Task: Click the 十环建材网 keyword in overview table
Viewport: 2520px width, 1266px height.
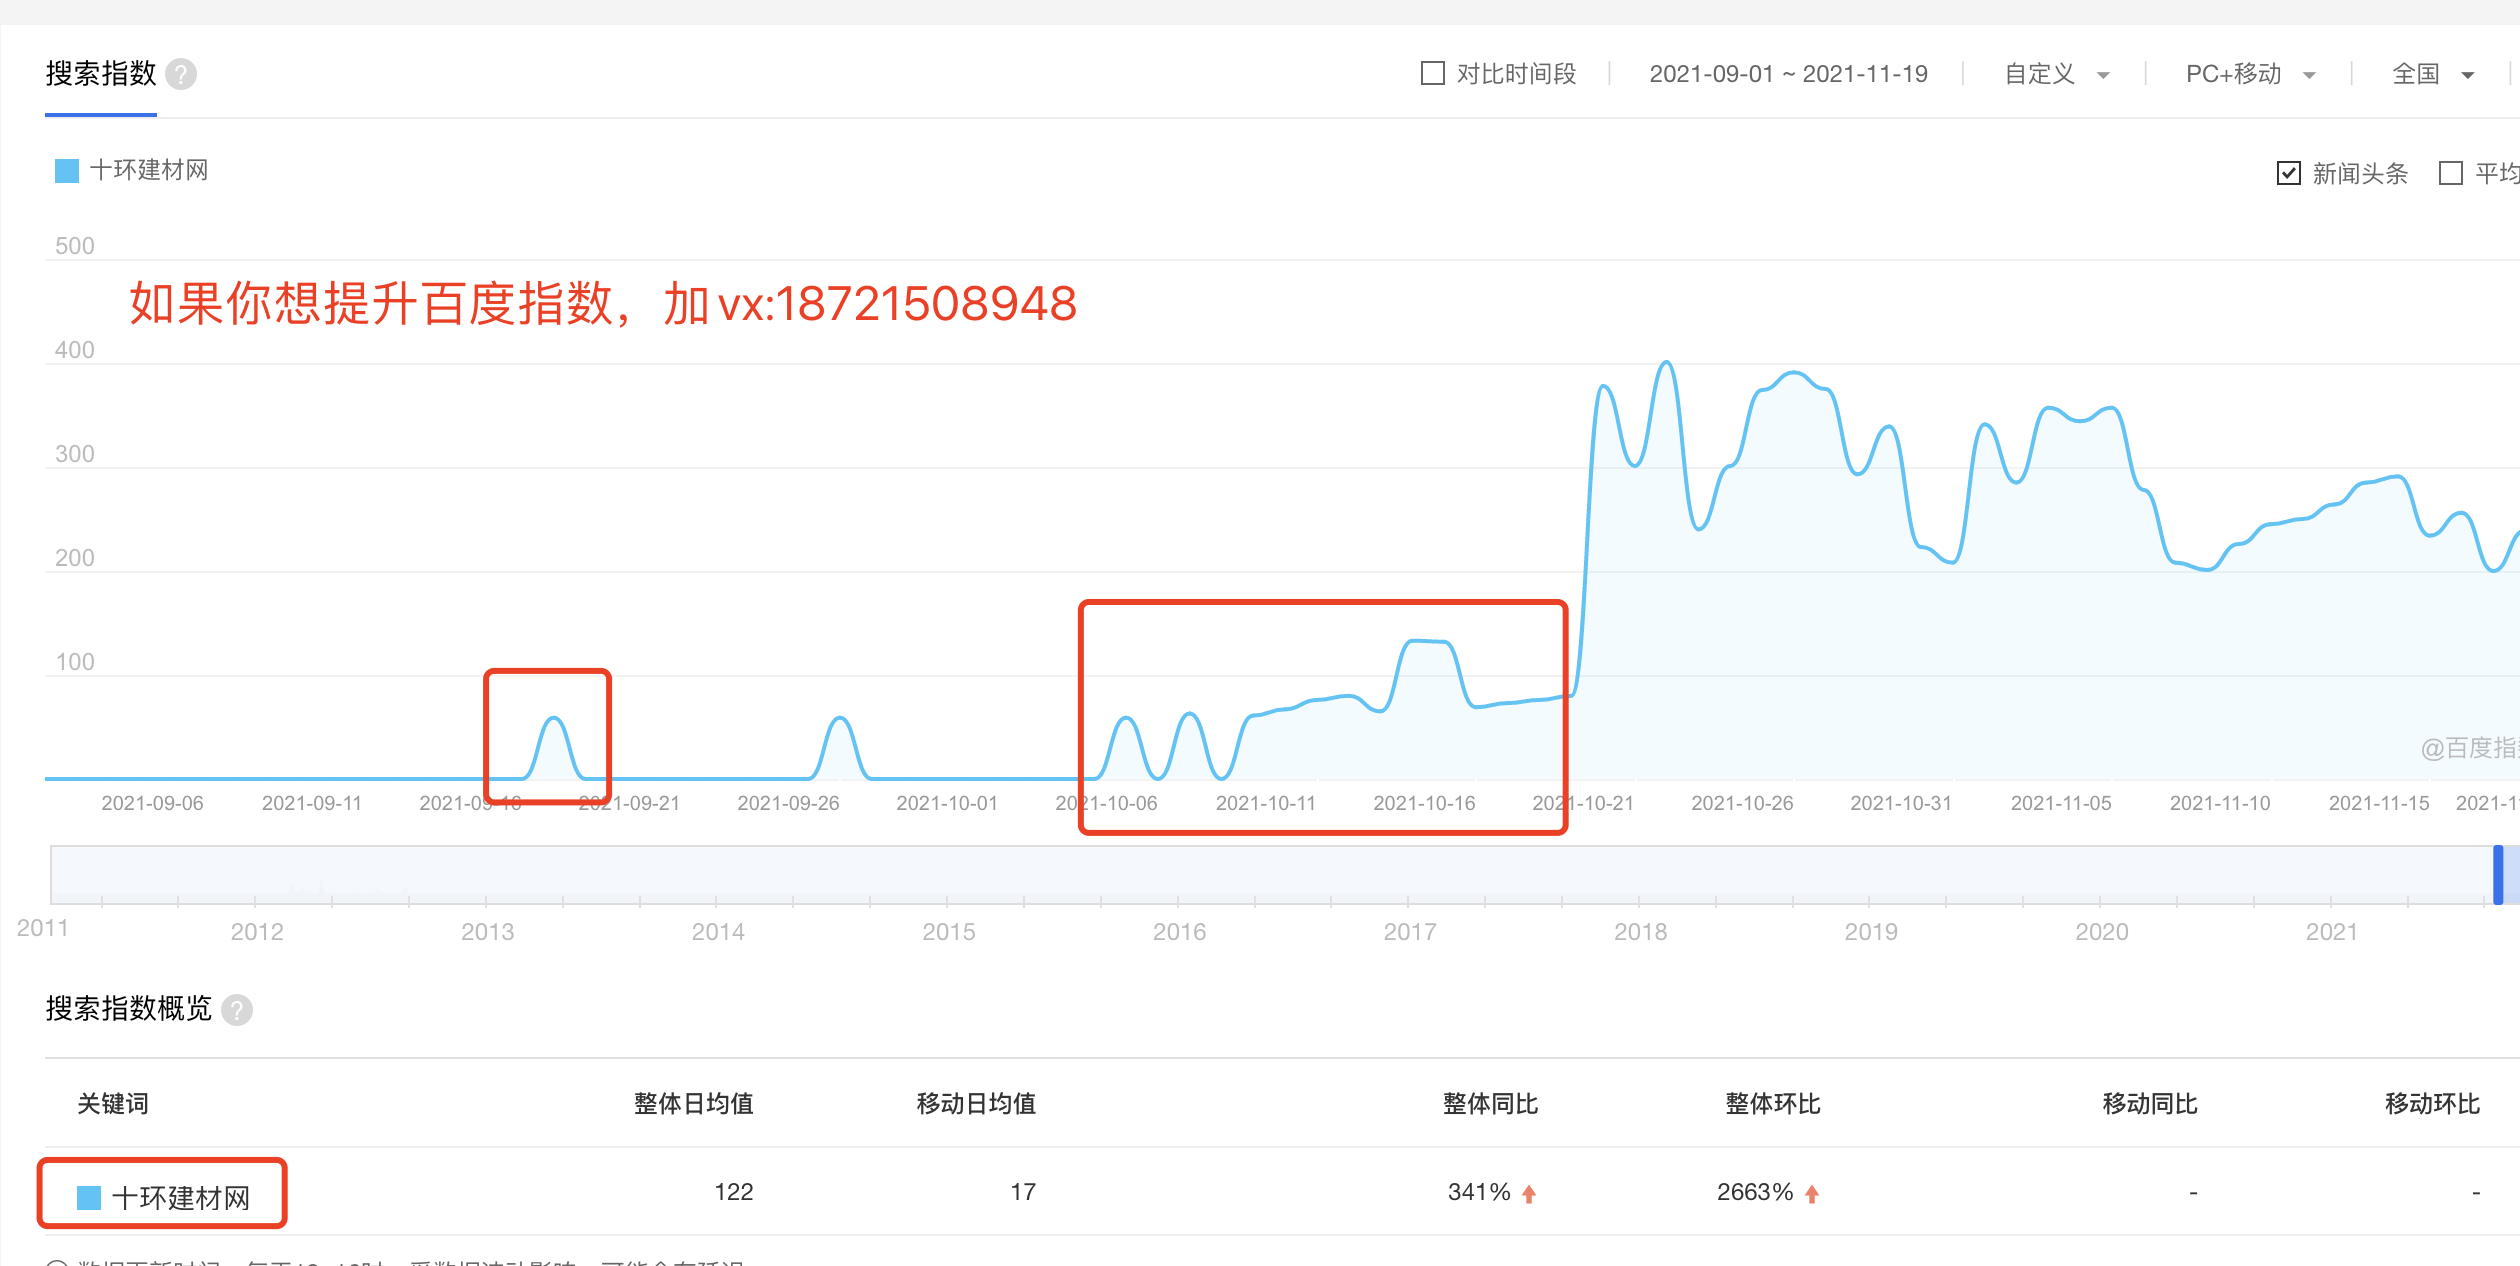Action: tap(181, 1198)
